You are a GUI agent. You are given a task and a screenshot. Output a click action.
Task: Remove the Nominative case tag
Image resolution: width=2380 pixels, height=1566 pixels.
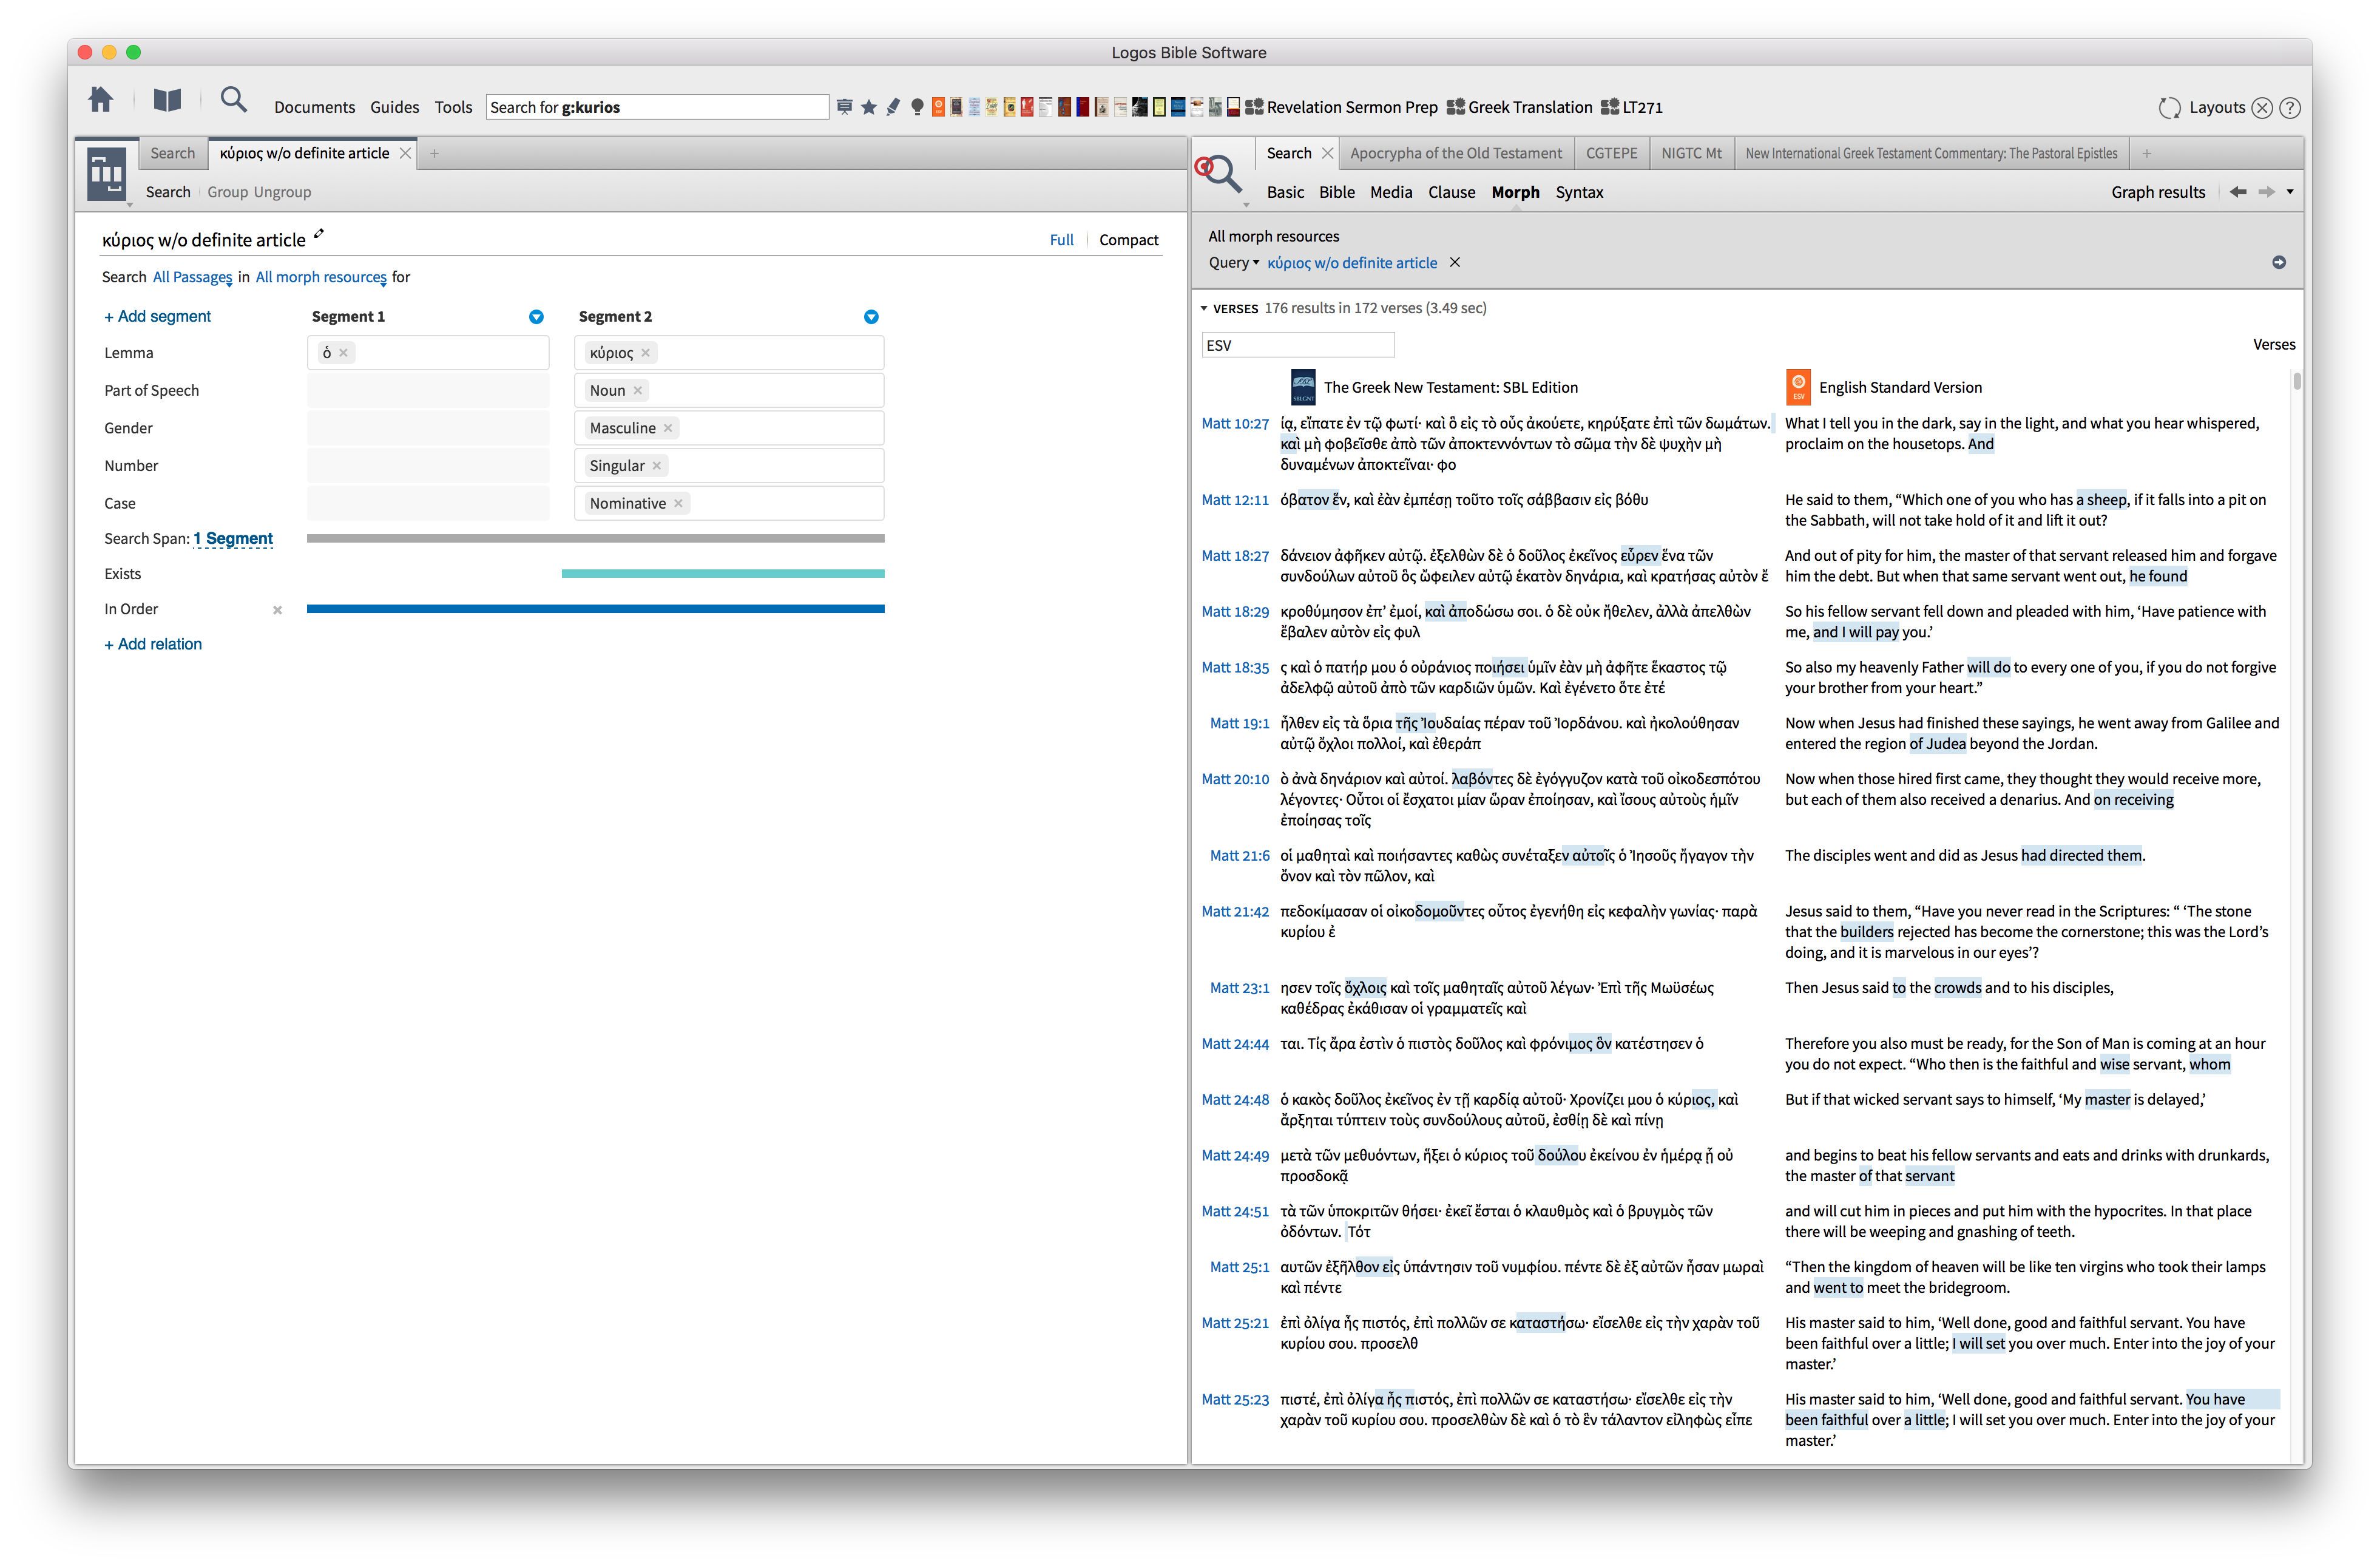pos(678,503)
